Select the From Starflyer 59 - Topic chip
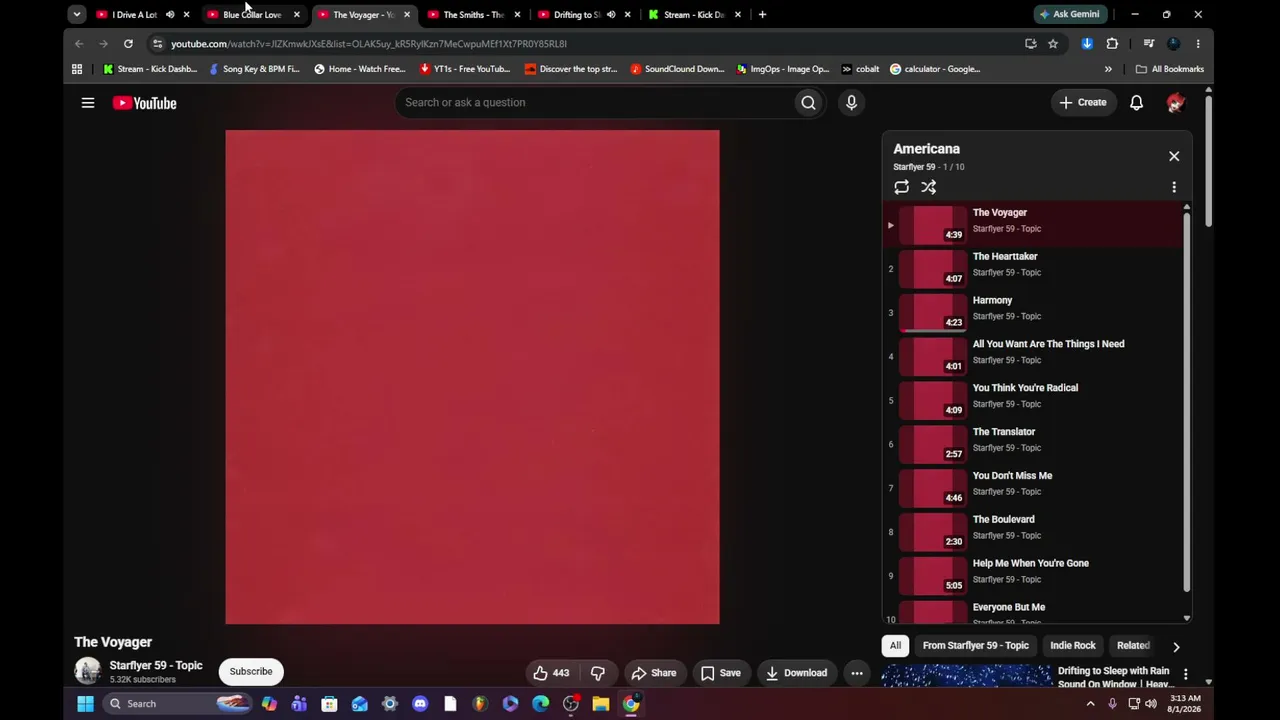1280x720 pixels. pyautogui.click(x=975, y=646)
